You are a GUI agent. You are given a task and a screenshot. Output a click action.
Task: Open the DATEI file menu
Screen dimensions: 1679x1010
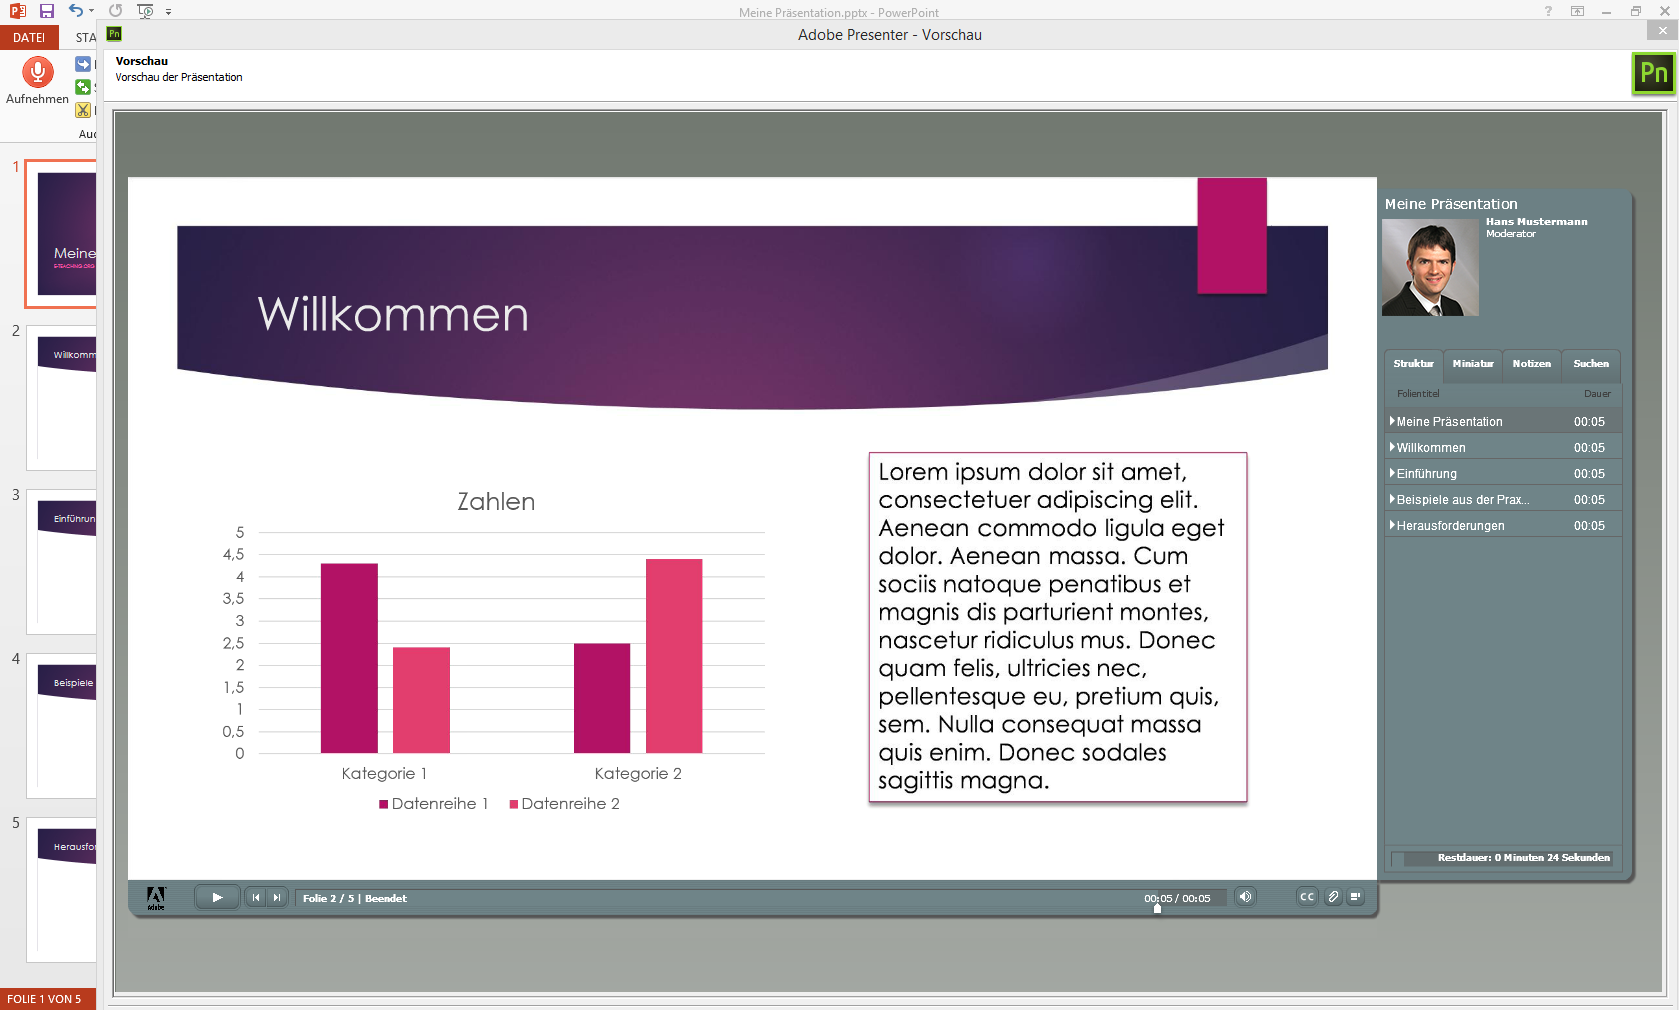(x=29, y=38)
